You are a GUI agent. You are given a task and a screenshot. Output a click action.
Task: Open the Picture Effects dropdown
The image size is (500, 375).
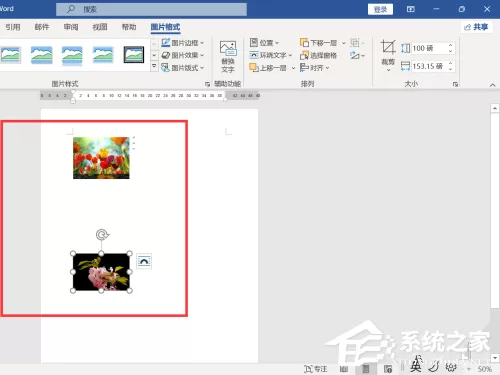coord(182,55)
